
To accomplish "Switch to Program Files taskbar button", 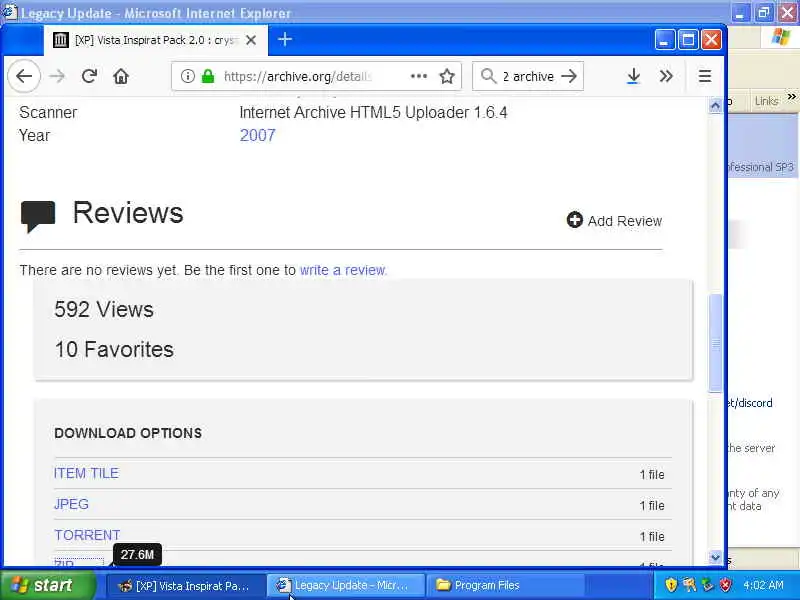I will 505,586.
